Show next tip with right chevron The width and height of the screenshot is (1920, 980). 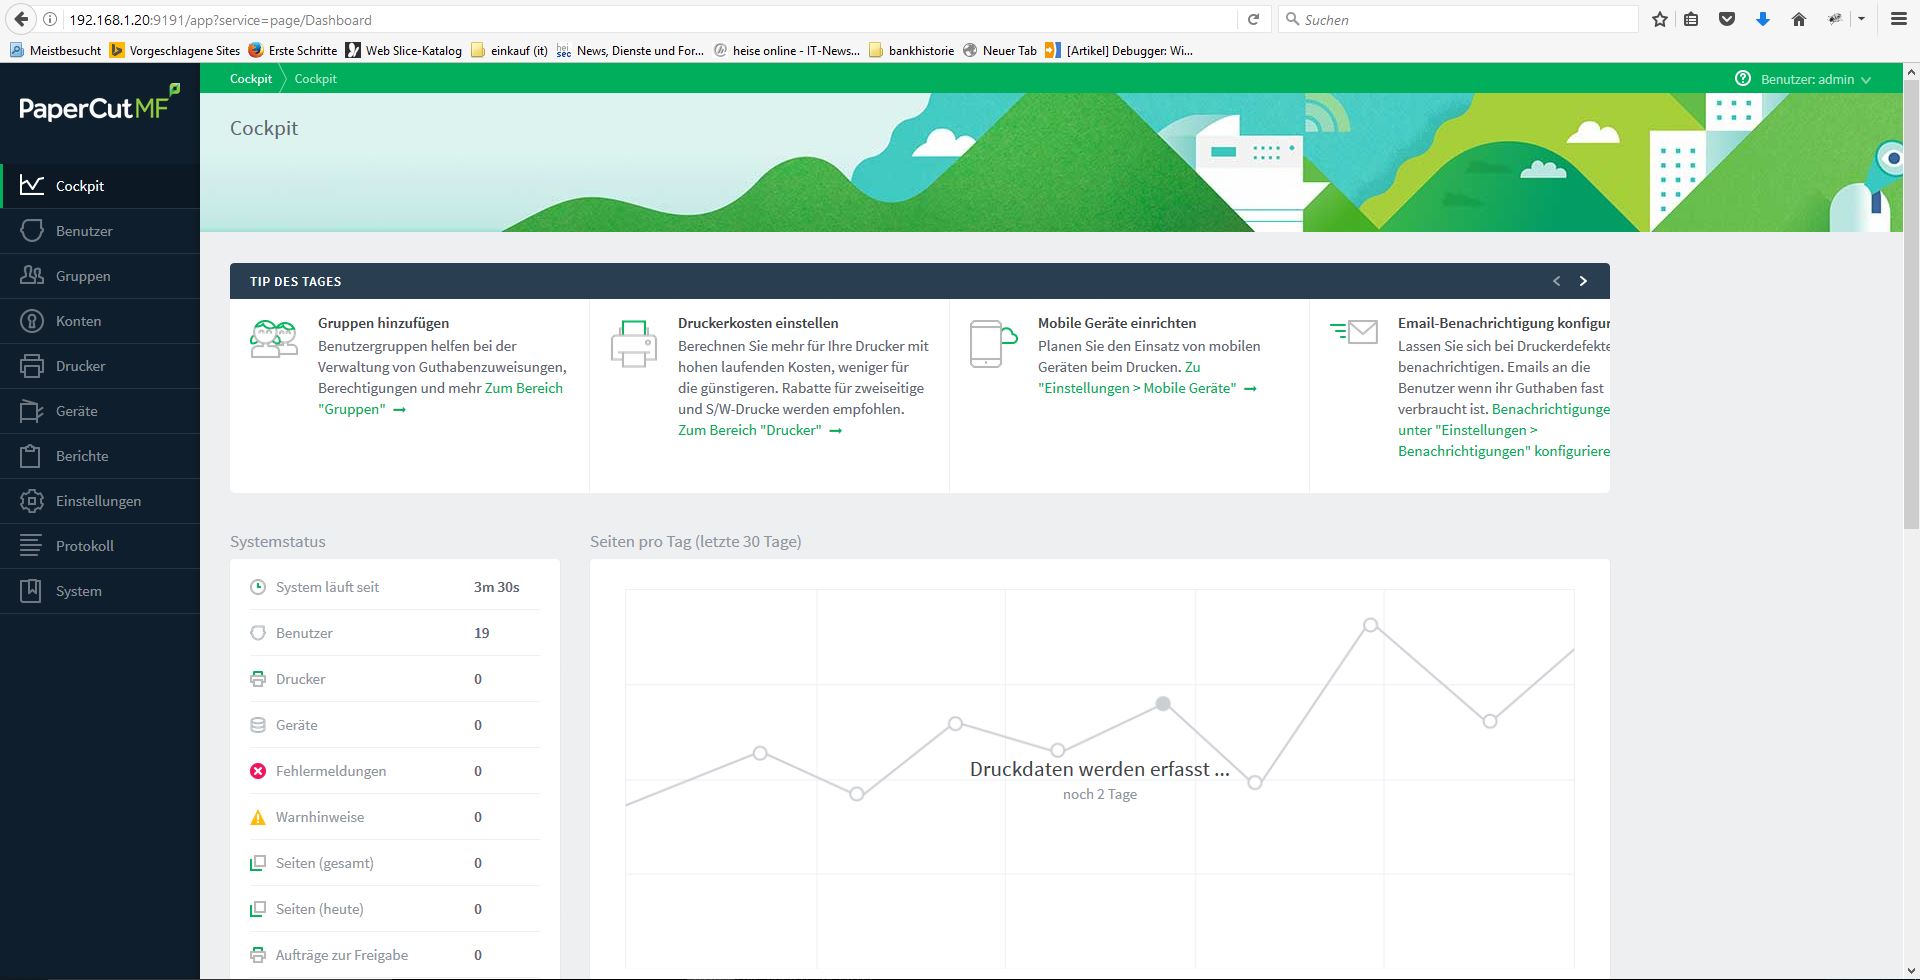pos(1583,281)
